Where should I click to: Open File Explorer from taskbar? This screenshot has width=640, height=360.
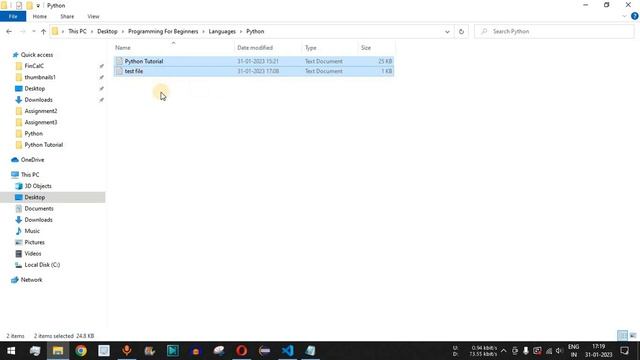tap(58, 351)
